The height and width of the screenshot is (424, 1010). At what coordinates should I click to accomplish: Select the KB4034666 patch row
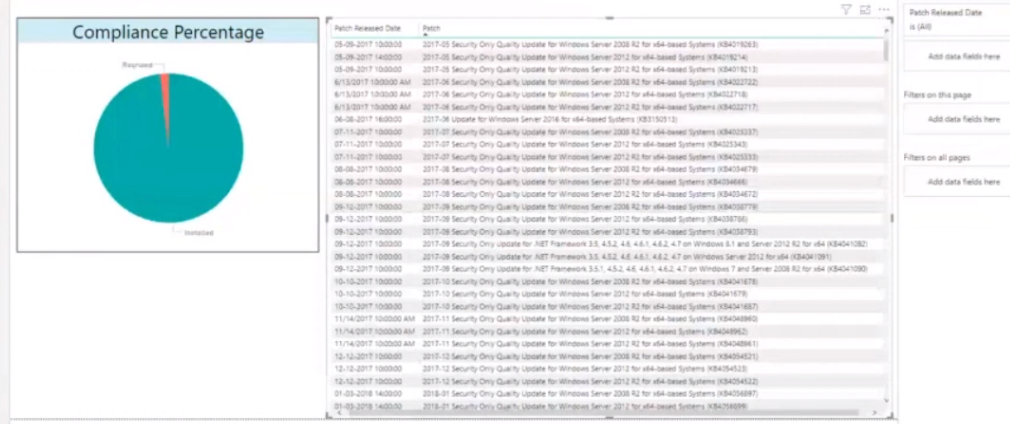(608, 182)
